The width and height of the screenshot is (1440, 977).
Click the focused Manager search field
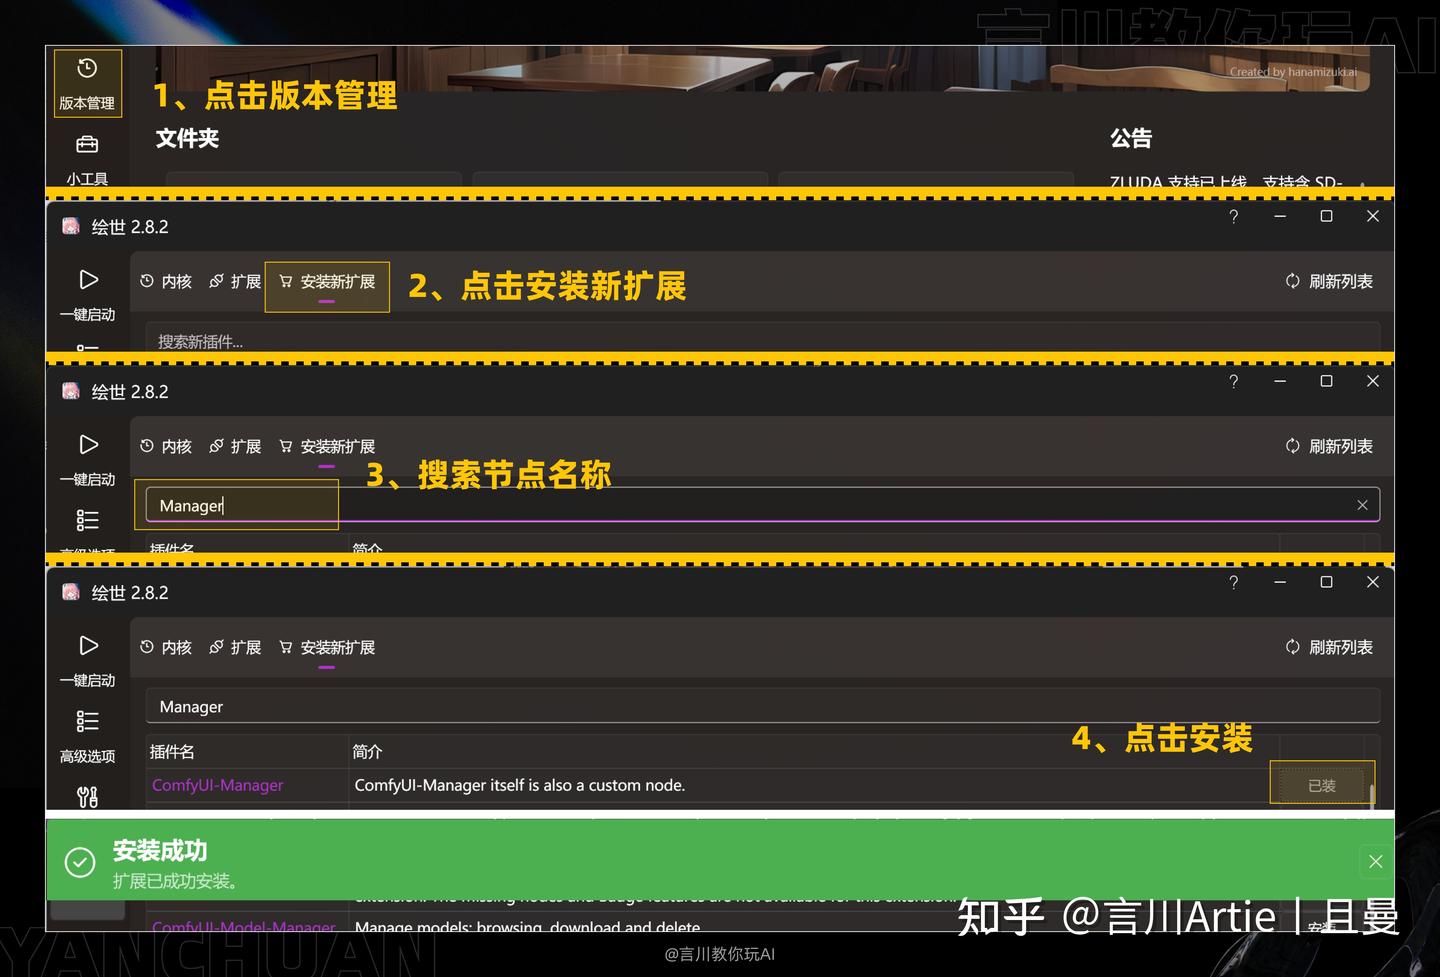click(x=762, y=505)
